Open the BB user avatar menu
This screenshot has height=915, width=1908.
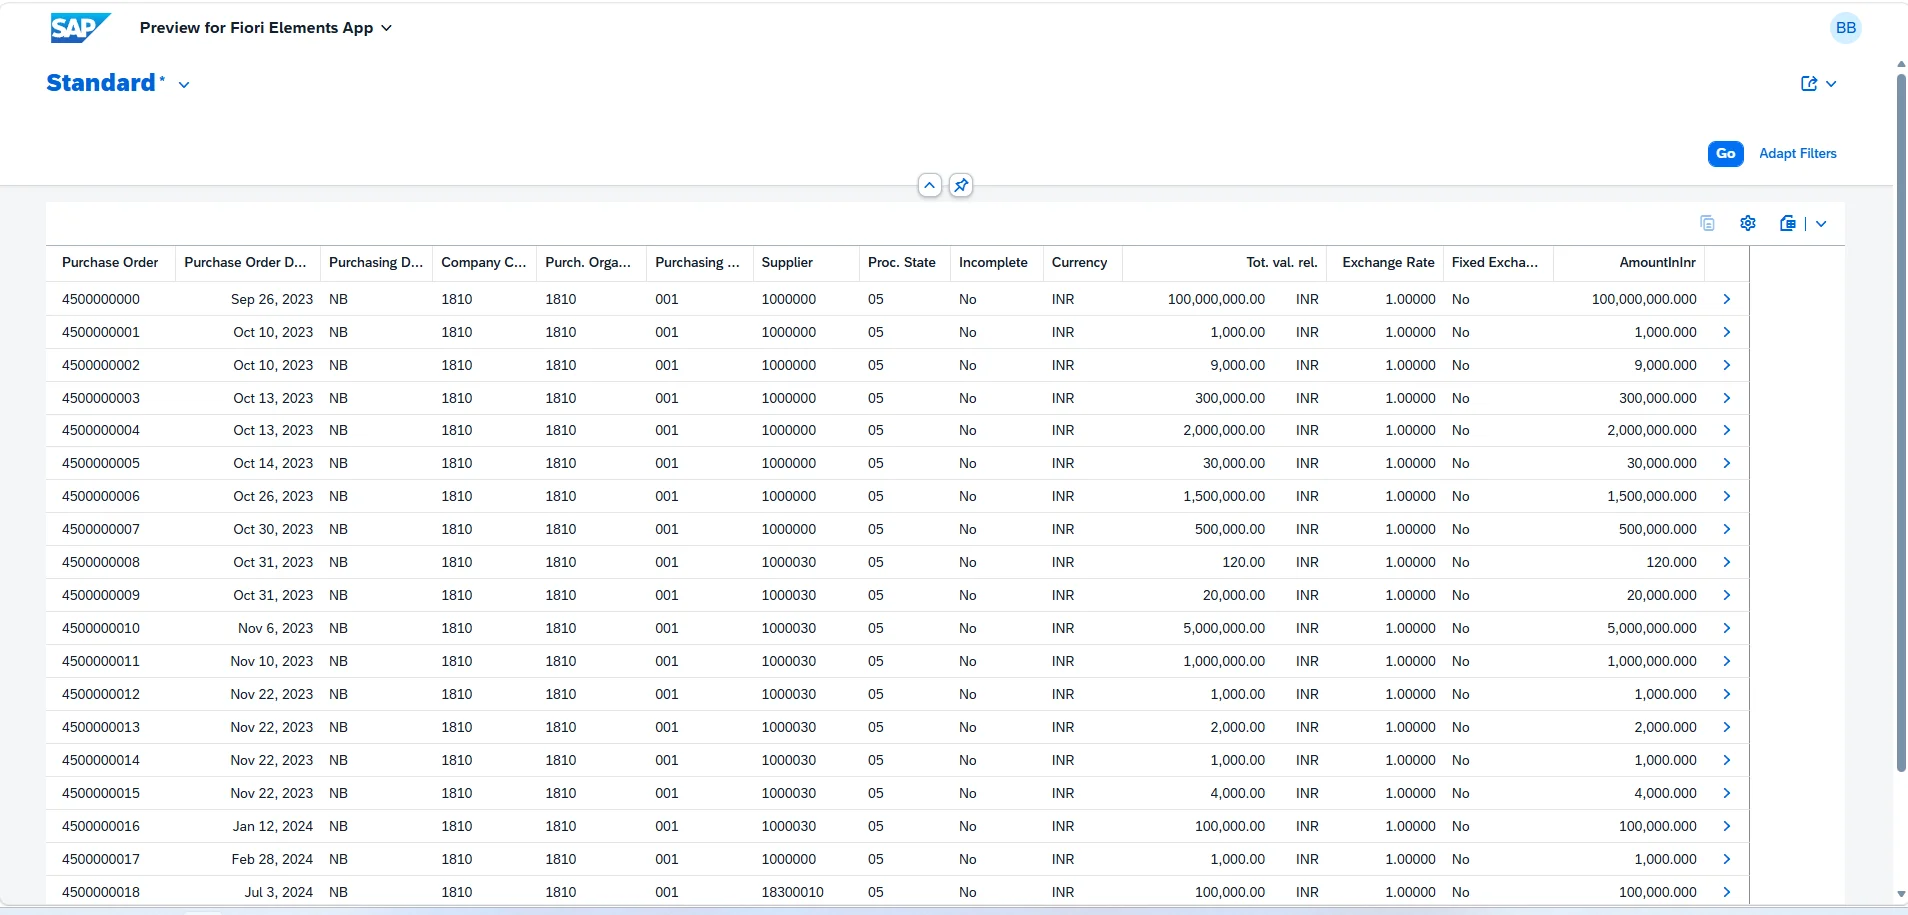click(x=1845, y=28)
